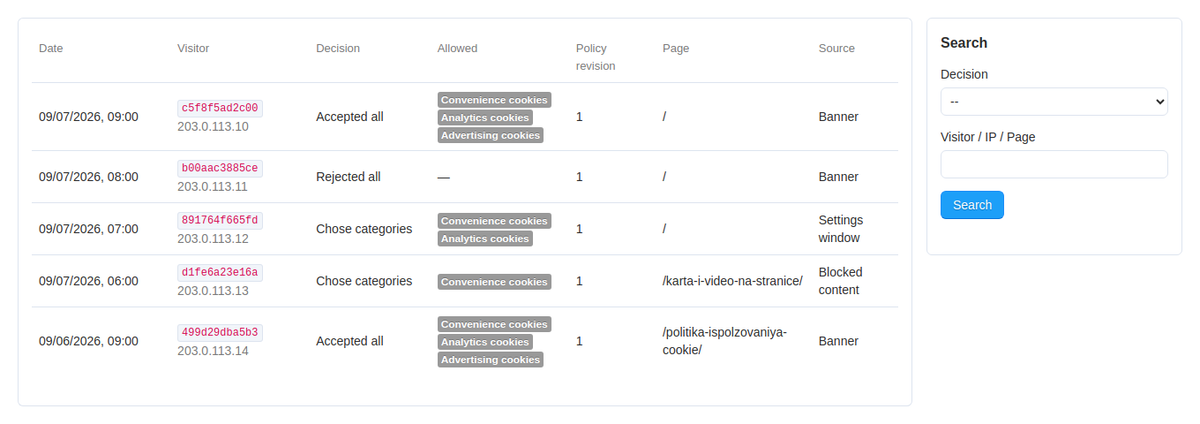Select visitor ID b00aac3885ce
Viewport: 1200px width, 424px height.
(220, 168)
